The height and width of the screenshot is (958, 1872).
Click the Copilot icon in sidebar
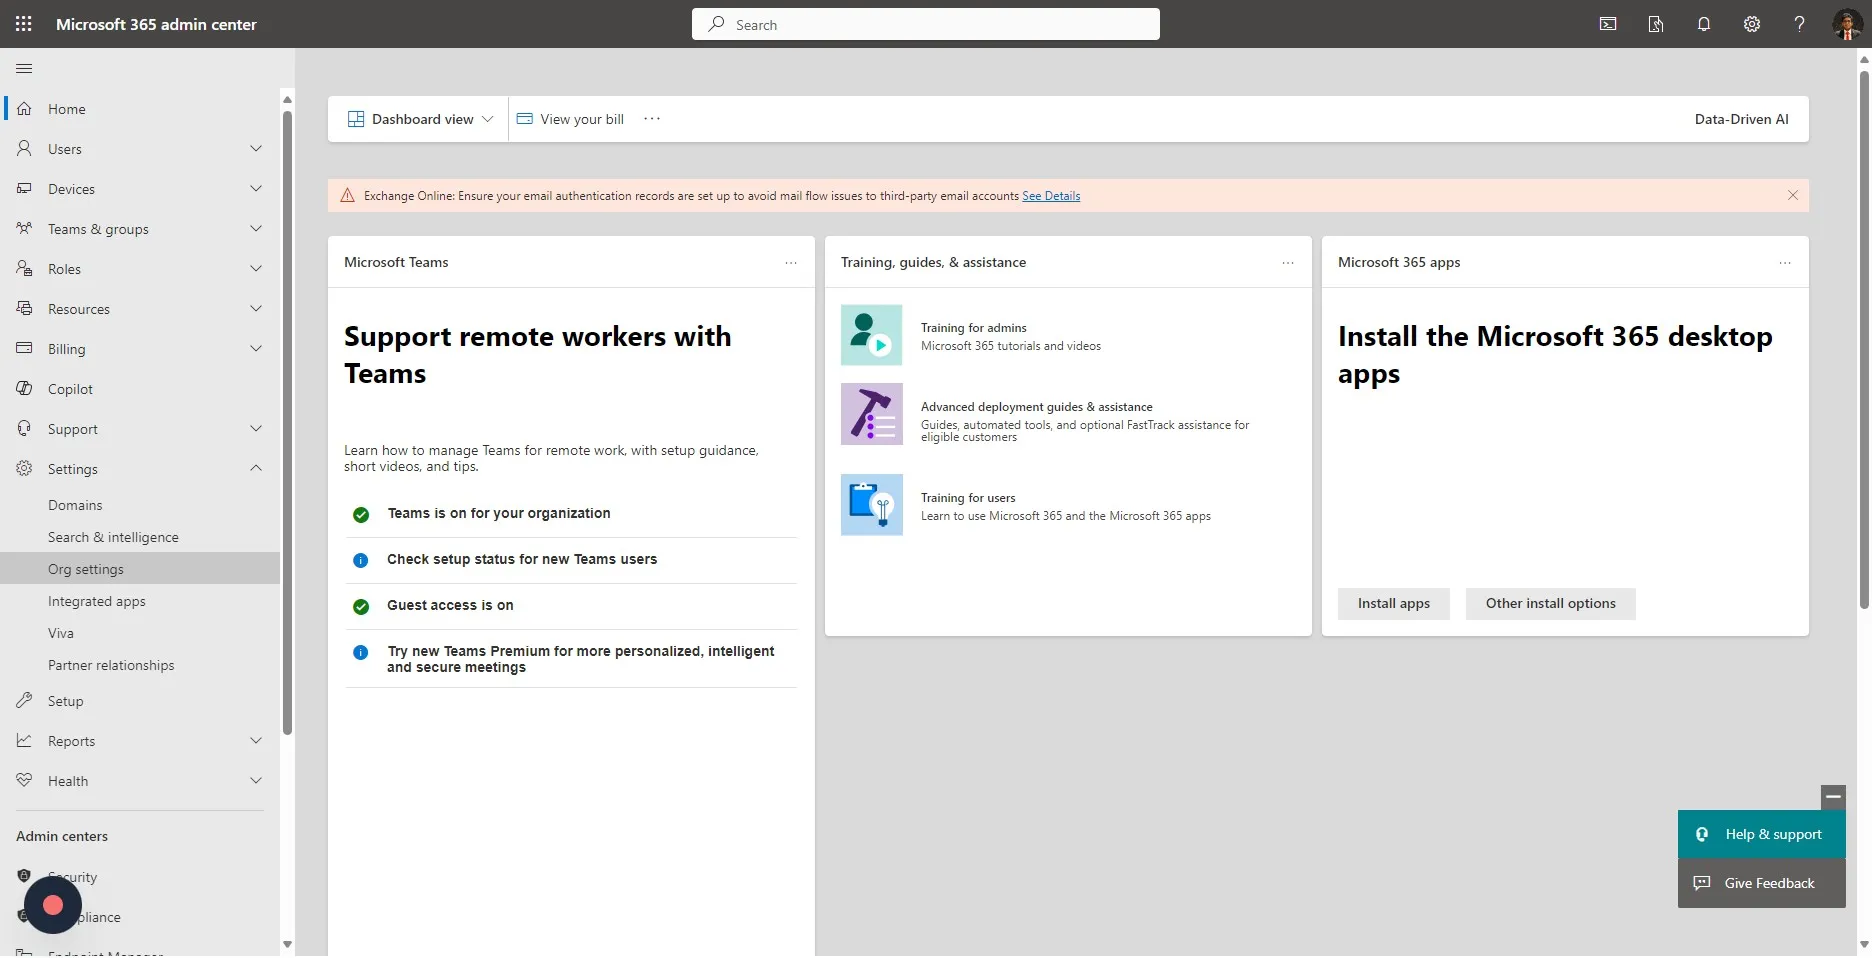(x=24, y=388)
